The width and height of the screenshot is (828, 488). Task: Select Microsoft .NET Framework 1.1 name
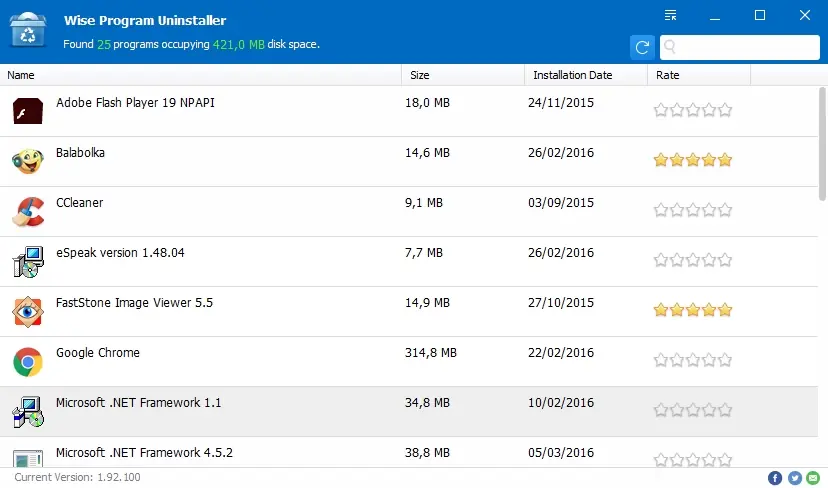138,402
